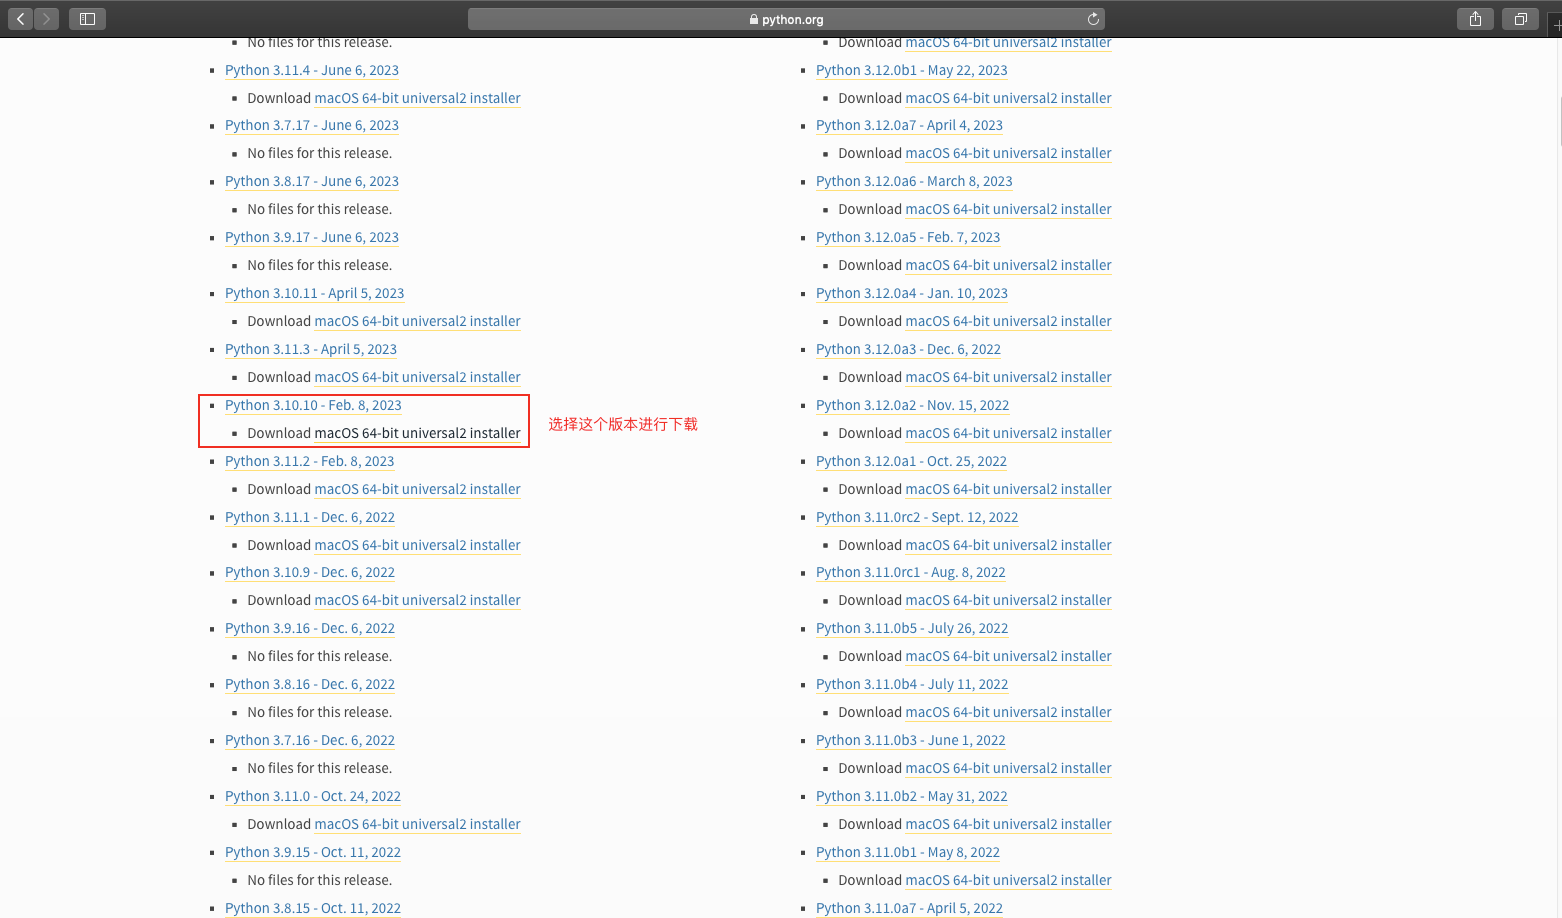The width and height of the screenshot is (1562, 918).
Task: Open the Python 3.8.16 - Dec. 6, 2022 release
Action: 310,684
